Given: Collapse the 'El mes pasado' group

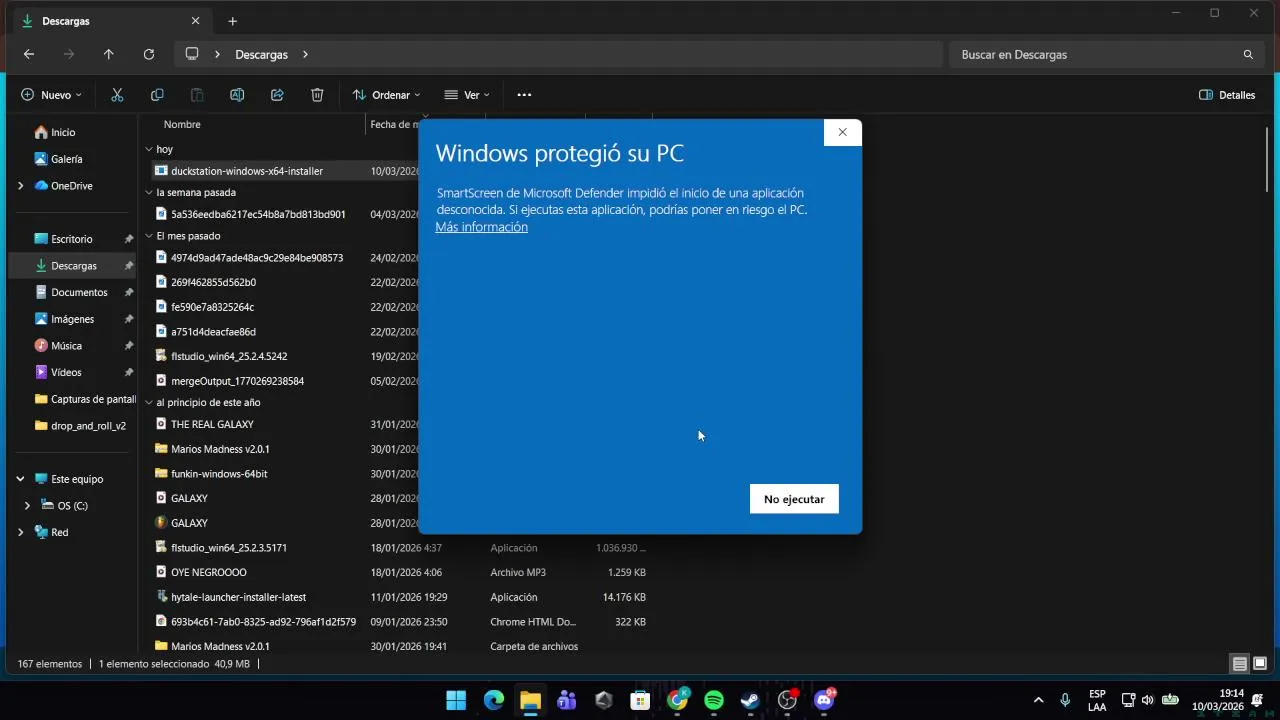Looking at the screenshot, I should (149, 236).
